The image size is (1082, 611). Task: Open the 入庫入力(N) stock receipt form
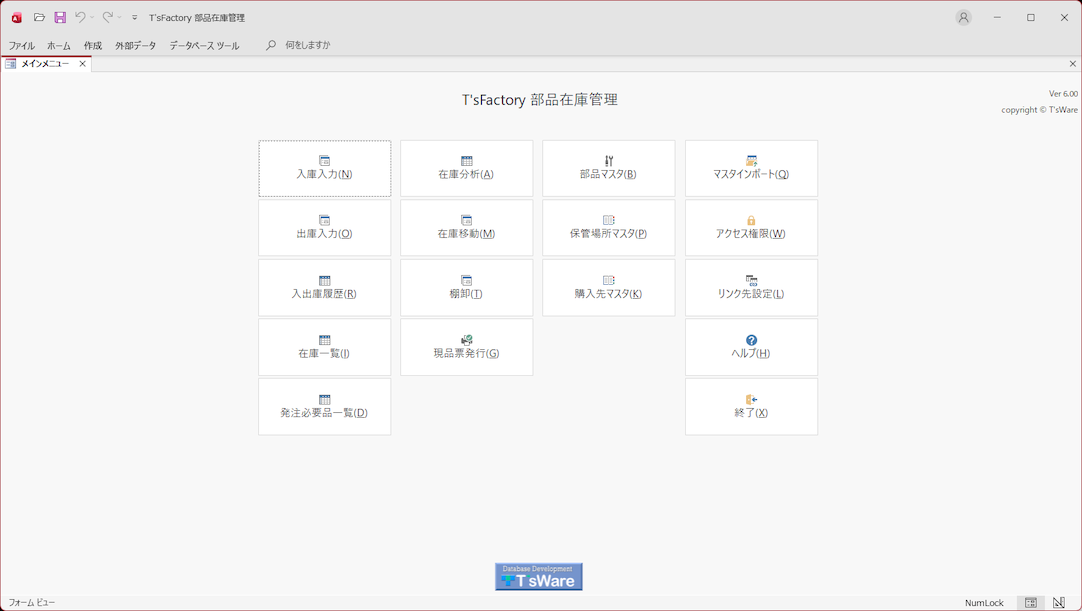(324, 168)
